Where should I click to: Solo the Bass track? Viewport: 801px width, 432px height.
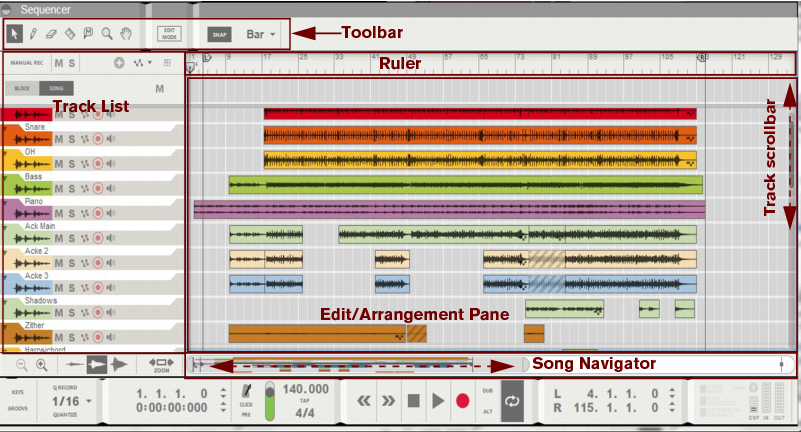coord(71,187)
